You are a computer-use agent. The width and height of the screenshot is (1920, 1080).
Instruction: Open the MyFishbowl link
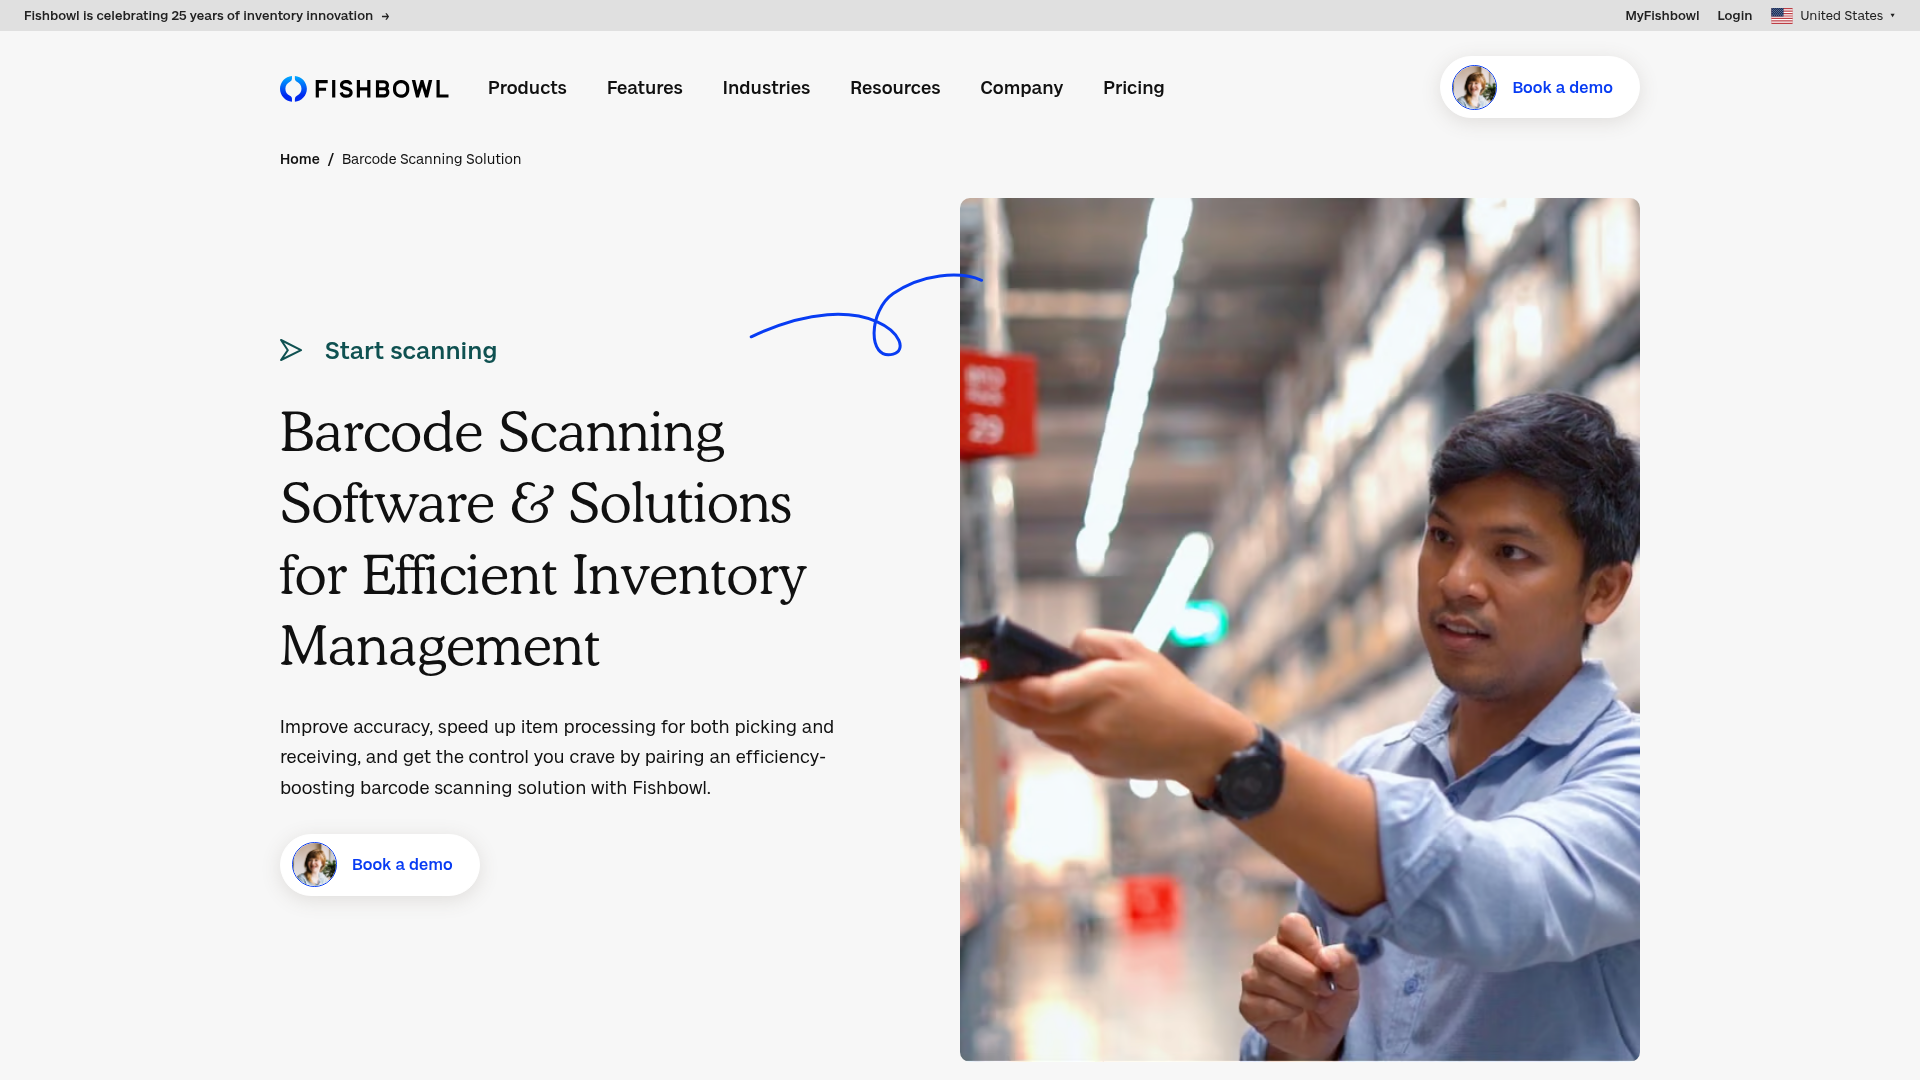point(1662,16)
